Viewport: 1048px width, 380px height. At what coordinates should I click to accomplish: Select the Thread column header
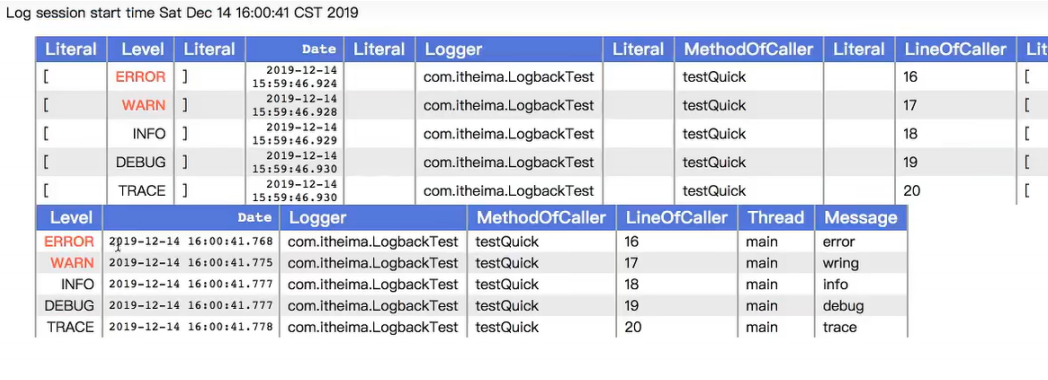(776, 218)
